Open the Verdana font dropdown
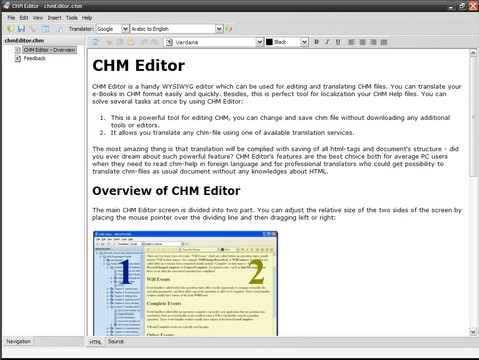This screenshot has height=360, width=479. coord(214,42)
